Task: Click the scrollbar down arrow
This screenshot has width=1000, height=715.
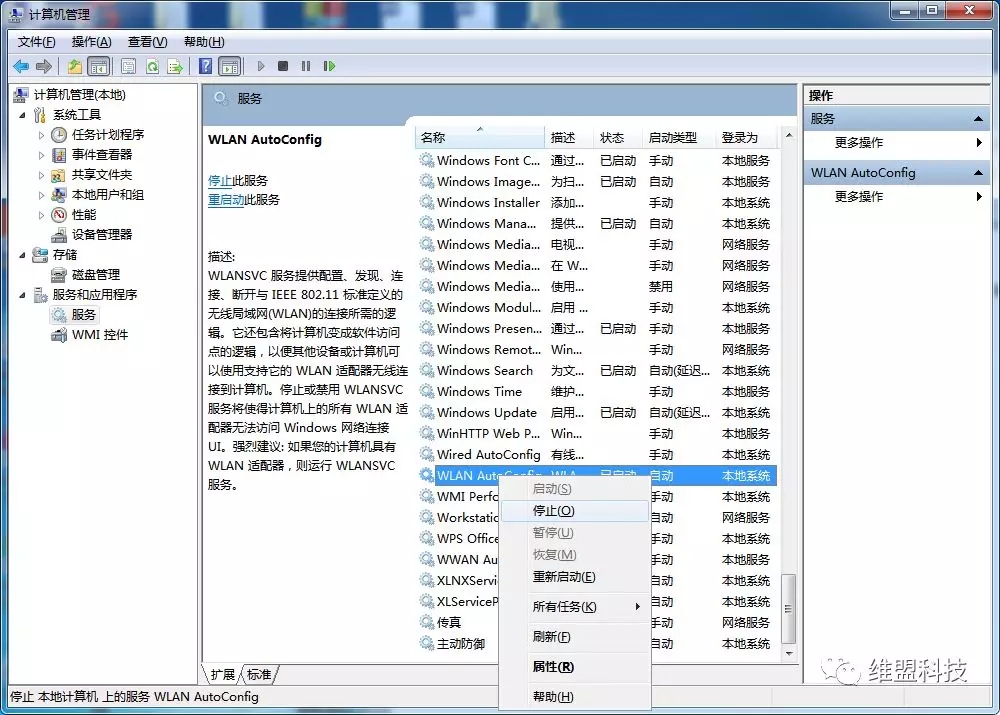Action: point(789,654)
